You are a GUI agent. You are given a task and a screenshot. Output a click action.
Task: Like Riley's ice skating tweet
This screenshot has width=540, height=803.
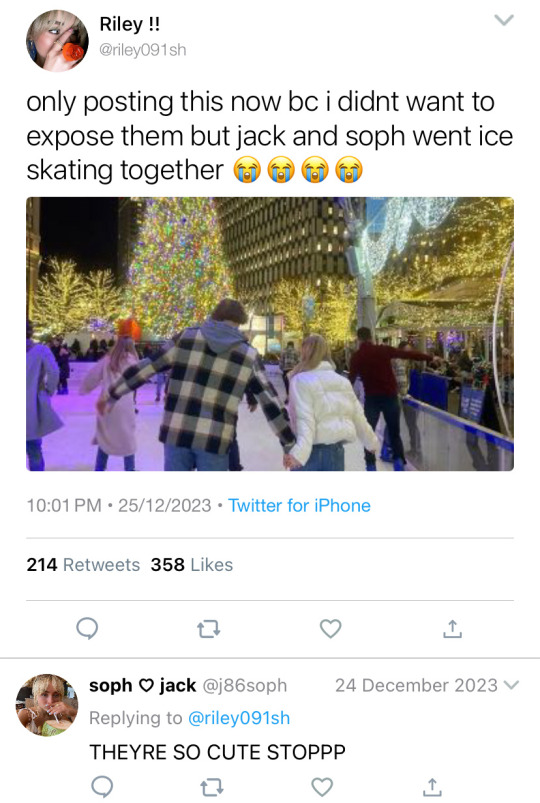click(330, 628)
